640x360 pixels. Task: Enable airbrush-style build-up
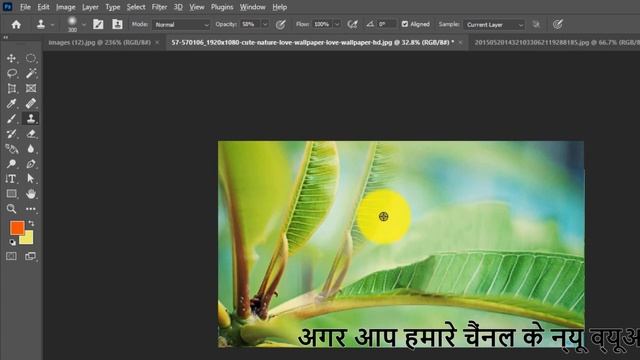(352, 24)
